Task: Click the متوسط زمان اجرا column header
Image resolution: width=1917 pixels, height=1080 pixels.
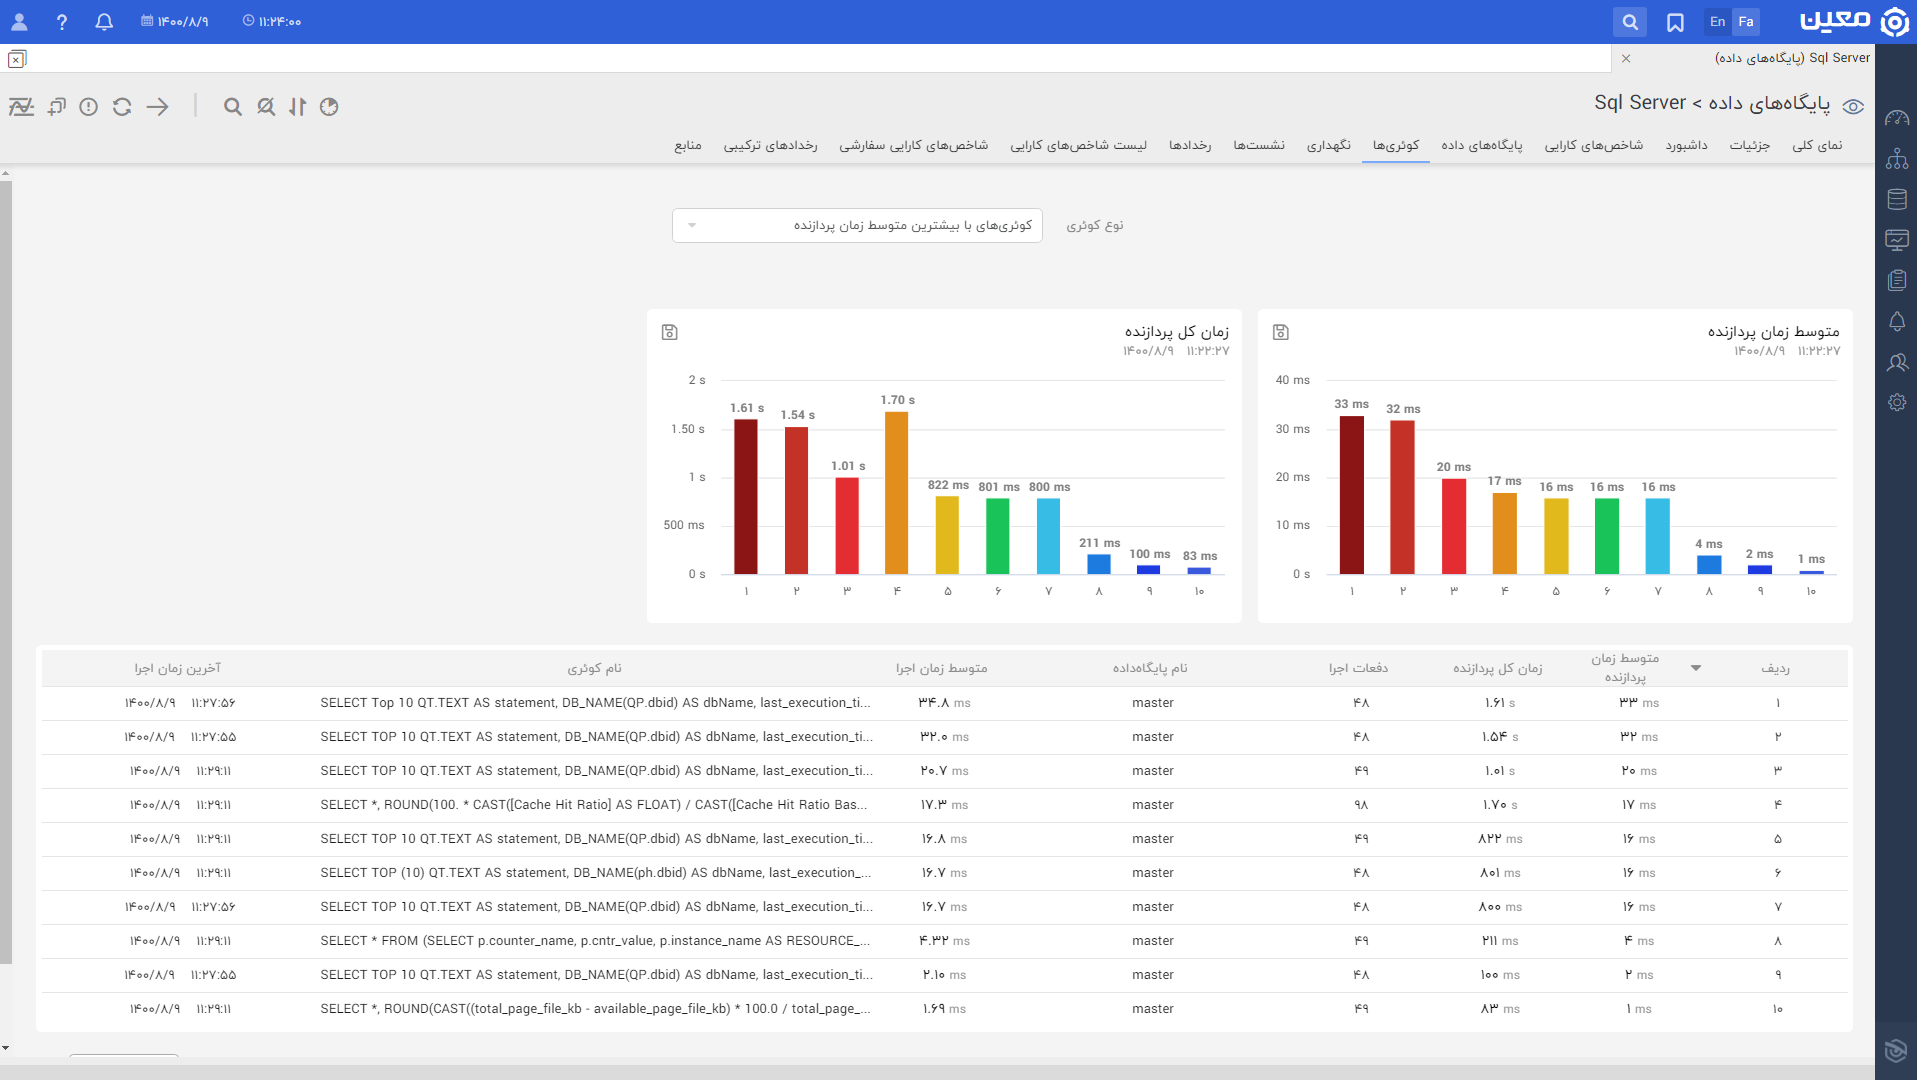Action: click(x=942, y=668)
